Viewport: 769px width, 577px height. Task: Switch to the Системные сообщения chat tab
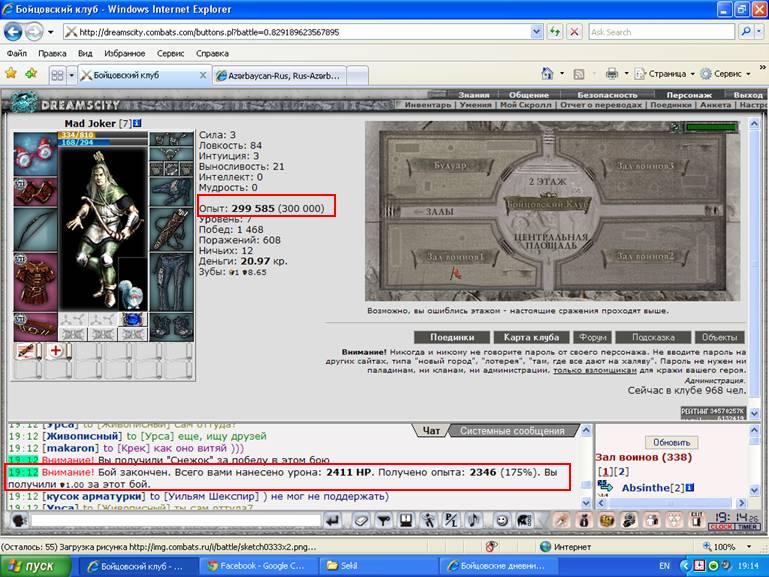pos(512,430)
